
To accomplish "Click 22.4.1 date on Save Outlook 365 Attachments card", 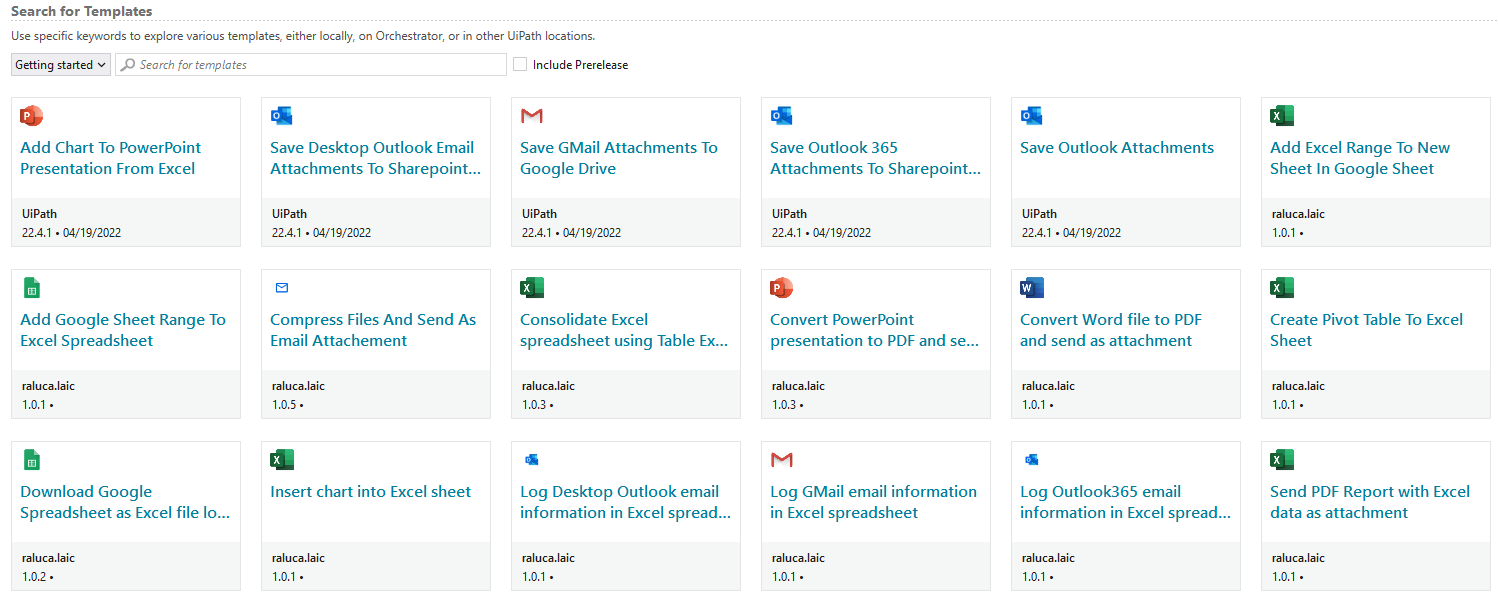I will pyautogui.click(x=821, y=233).
